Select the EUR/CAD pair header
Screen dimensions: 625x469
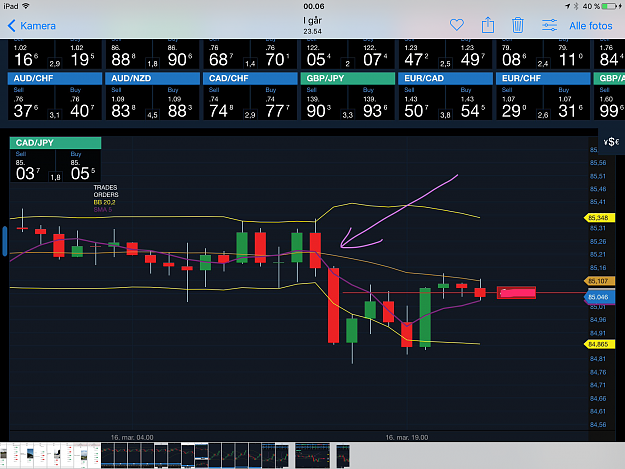(x=445, y=78)
